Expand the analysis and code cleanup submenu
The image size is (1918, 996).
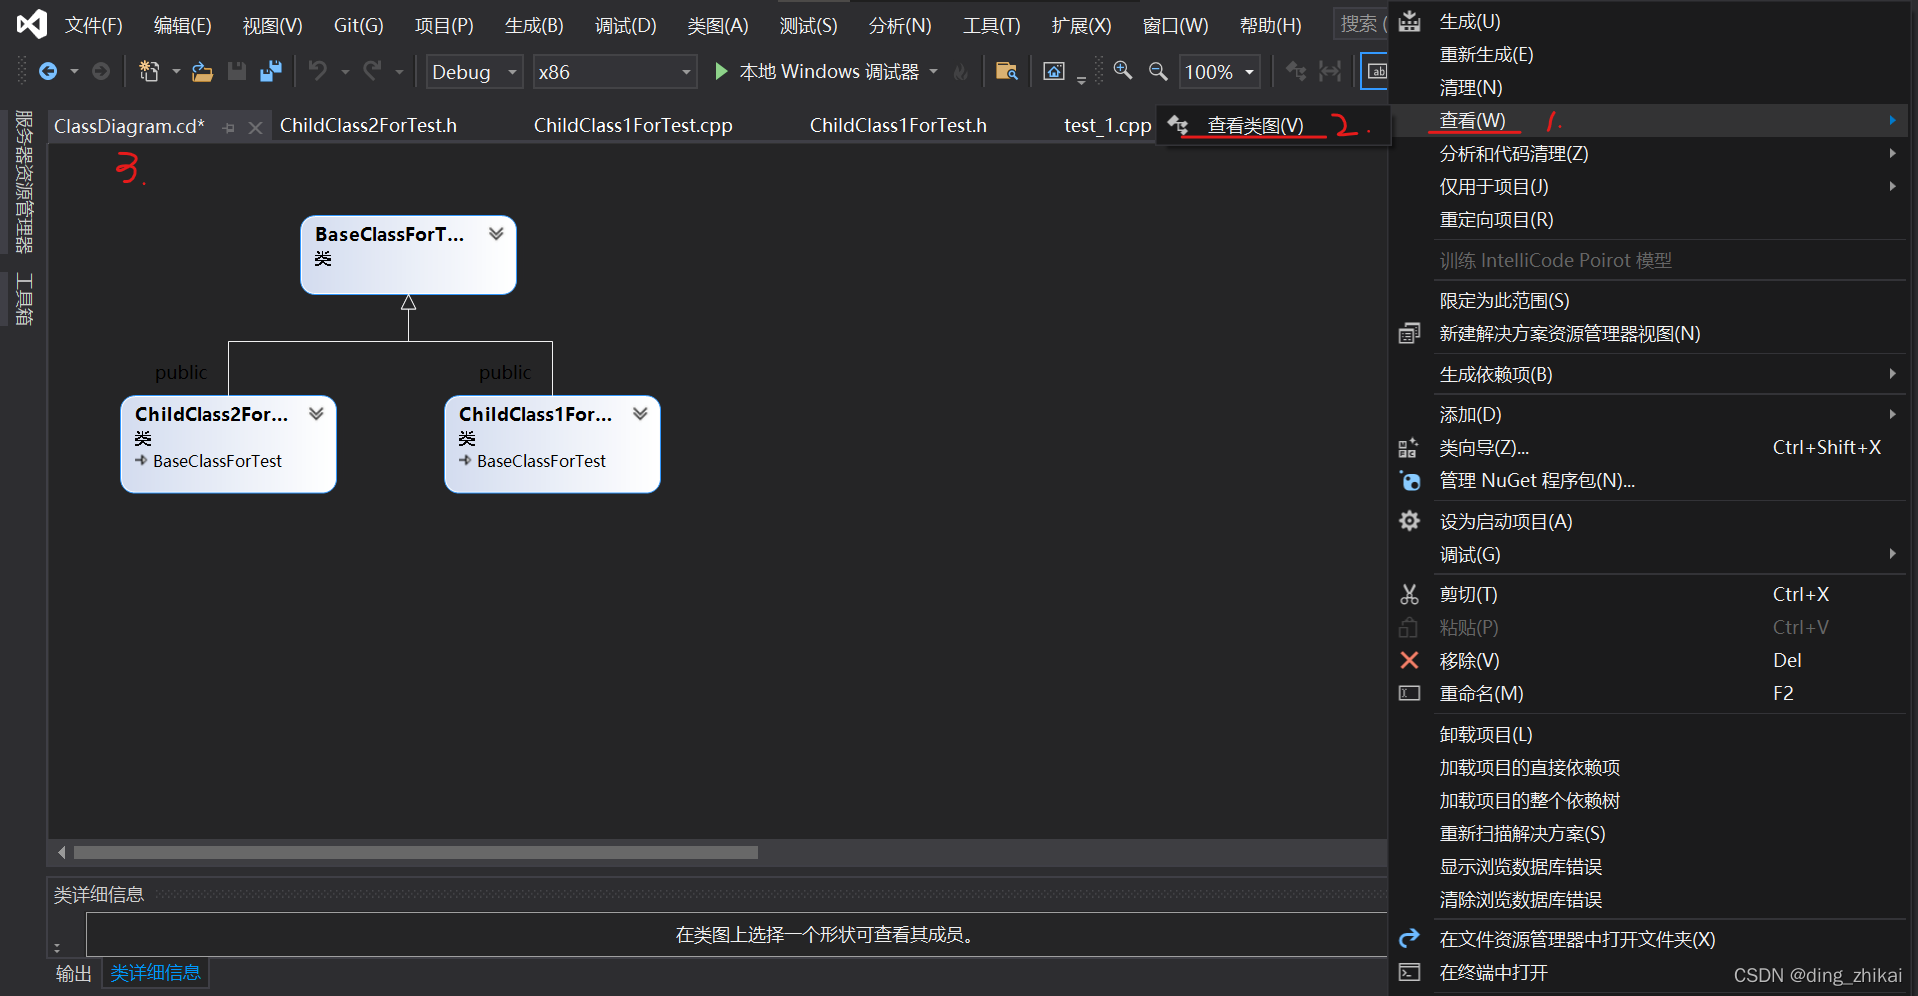pyautogui.click(x=1892, y=153)
